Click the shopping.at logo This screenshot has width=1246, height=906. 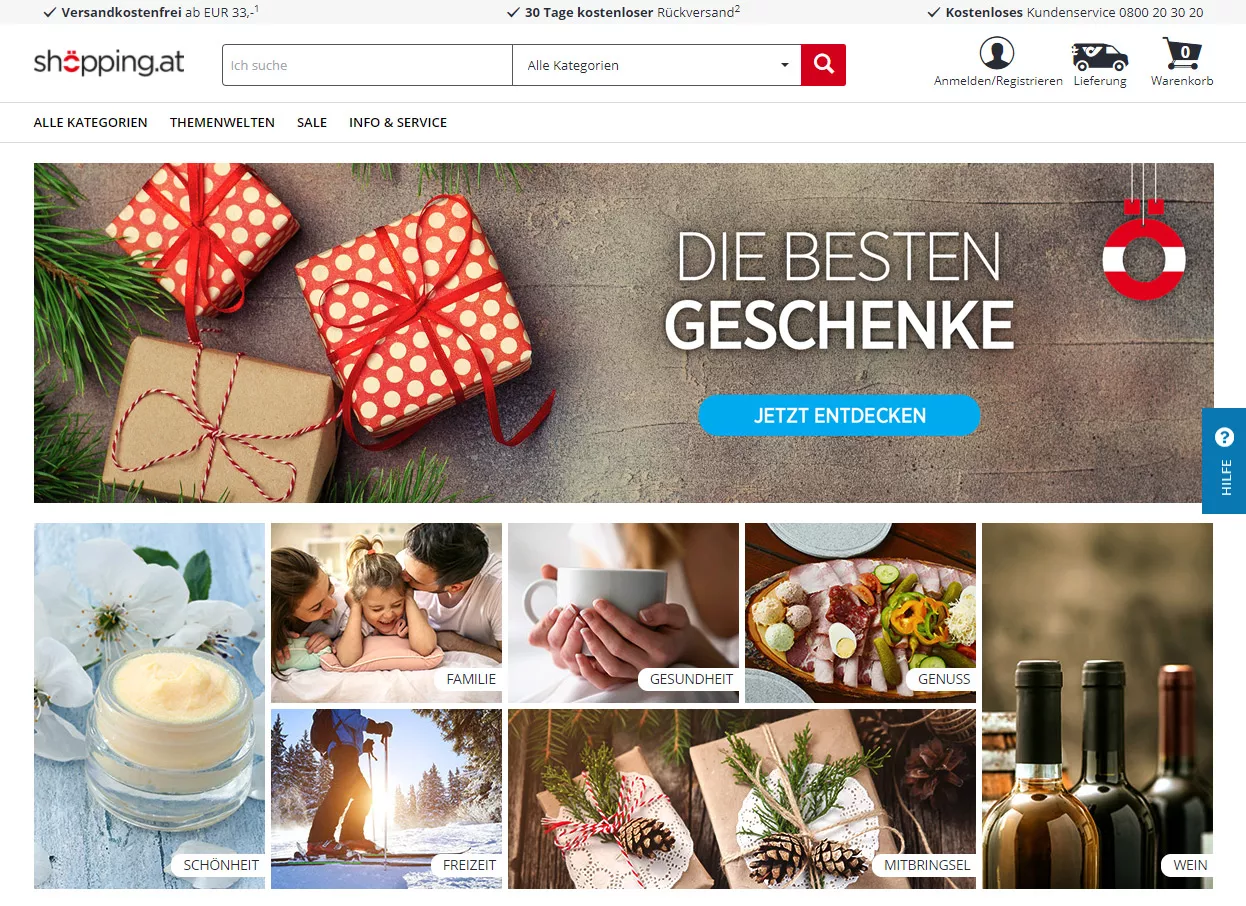109,62
